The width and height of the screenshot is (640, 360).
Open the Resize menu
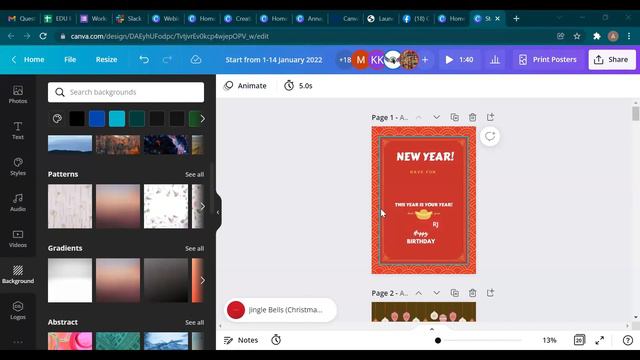pyautogui.click(x=106, y=60)
